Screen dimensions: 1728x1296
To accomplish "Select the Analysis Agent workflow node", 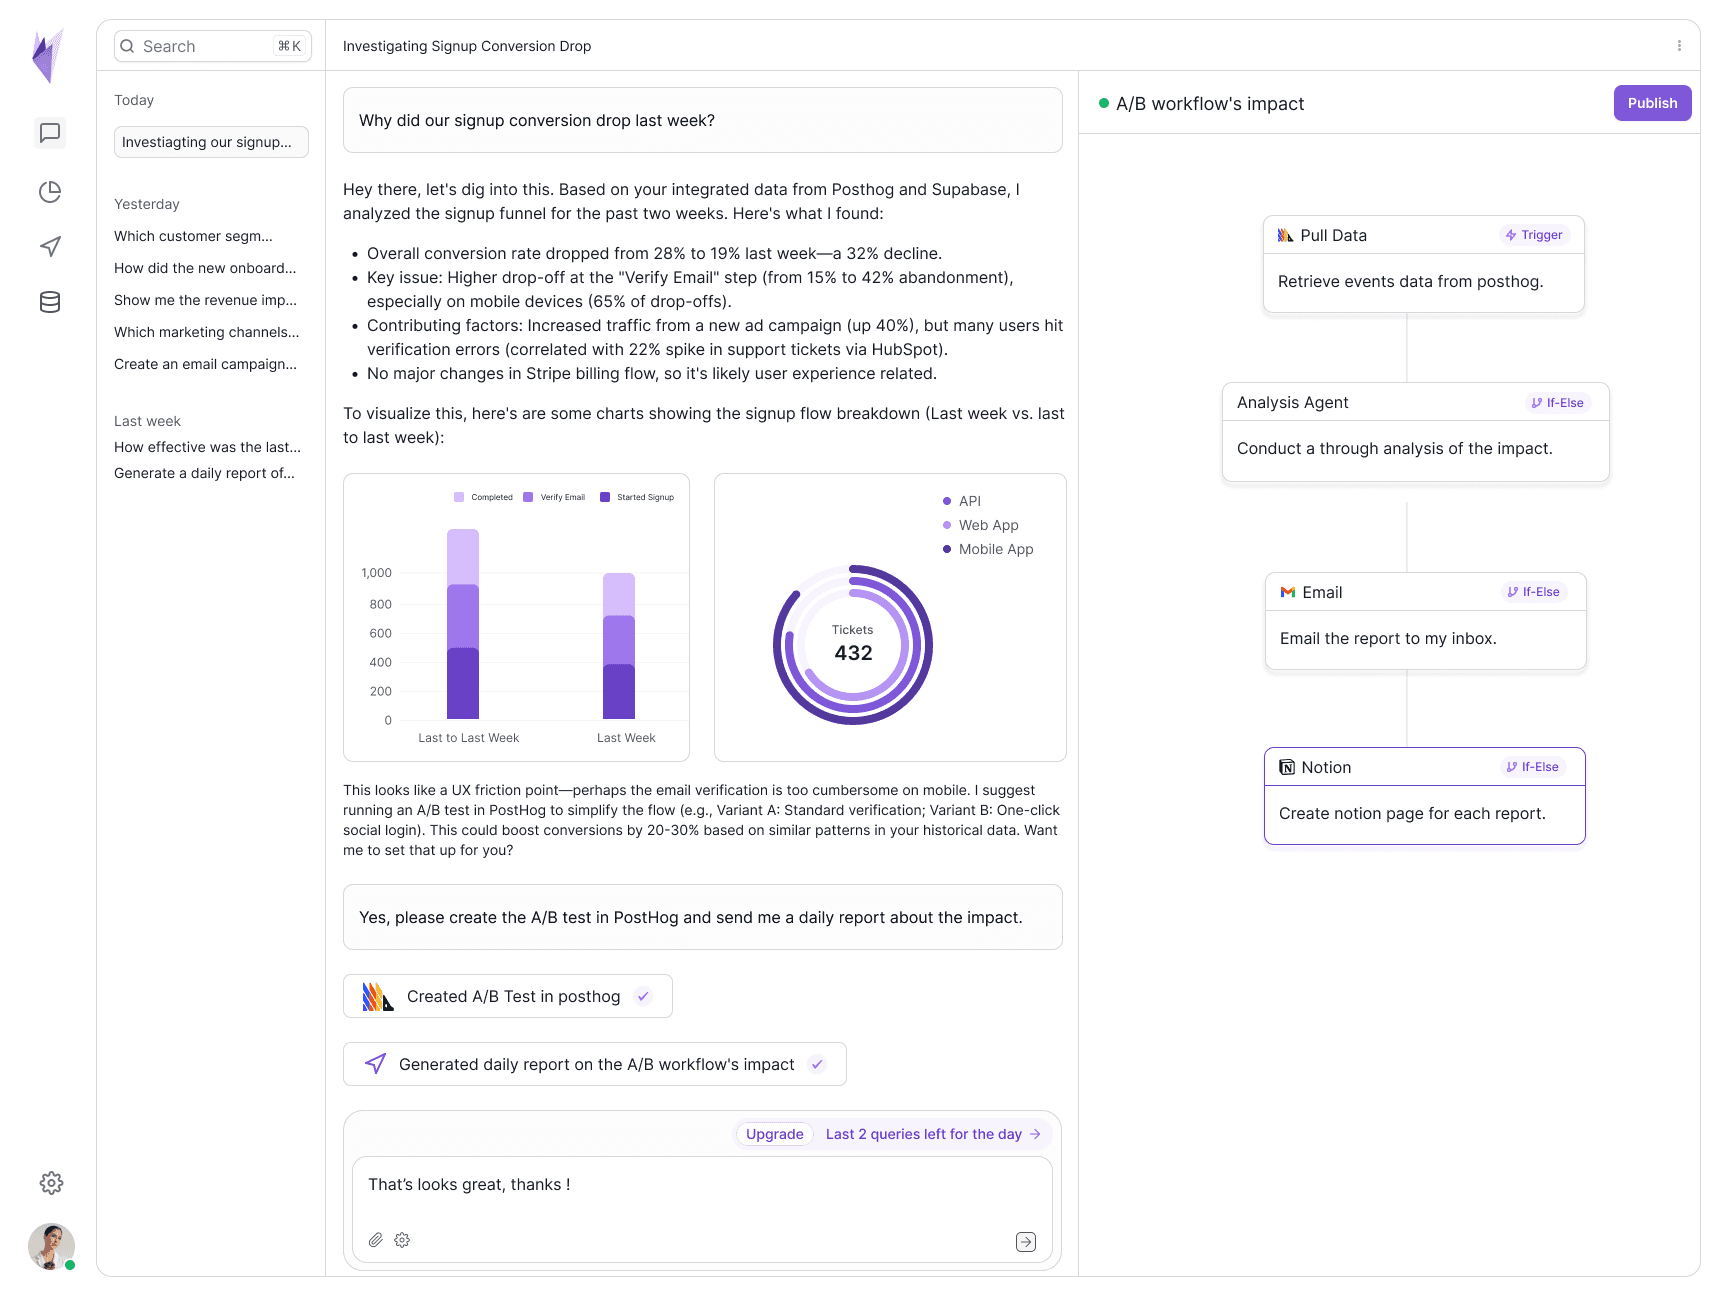I will 1416,432.
